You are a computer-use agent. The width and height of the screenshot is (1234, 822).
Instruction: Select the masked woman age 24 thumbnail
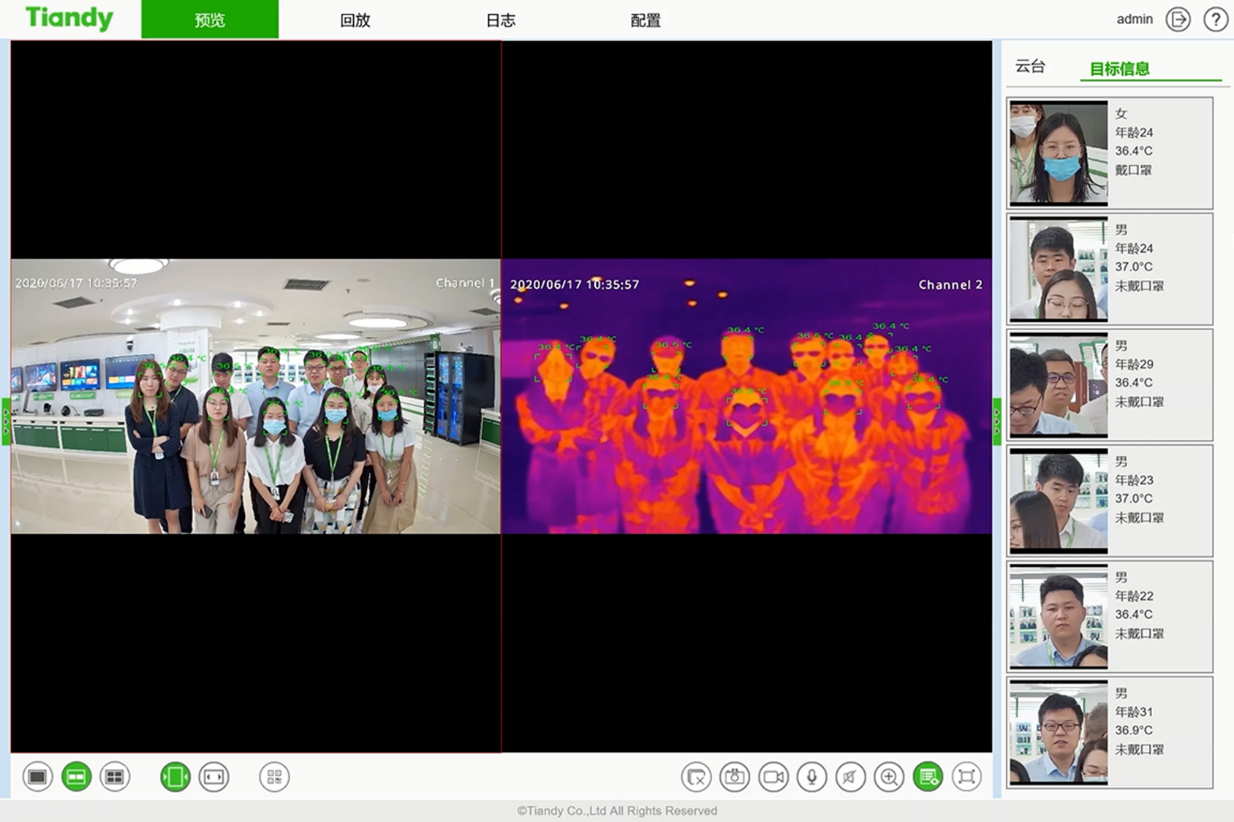1059,152
